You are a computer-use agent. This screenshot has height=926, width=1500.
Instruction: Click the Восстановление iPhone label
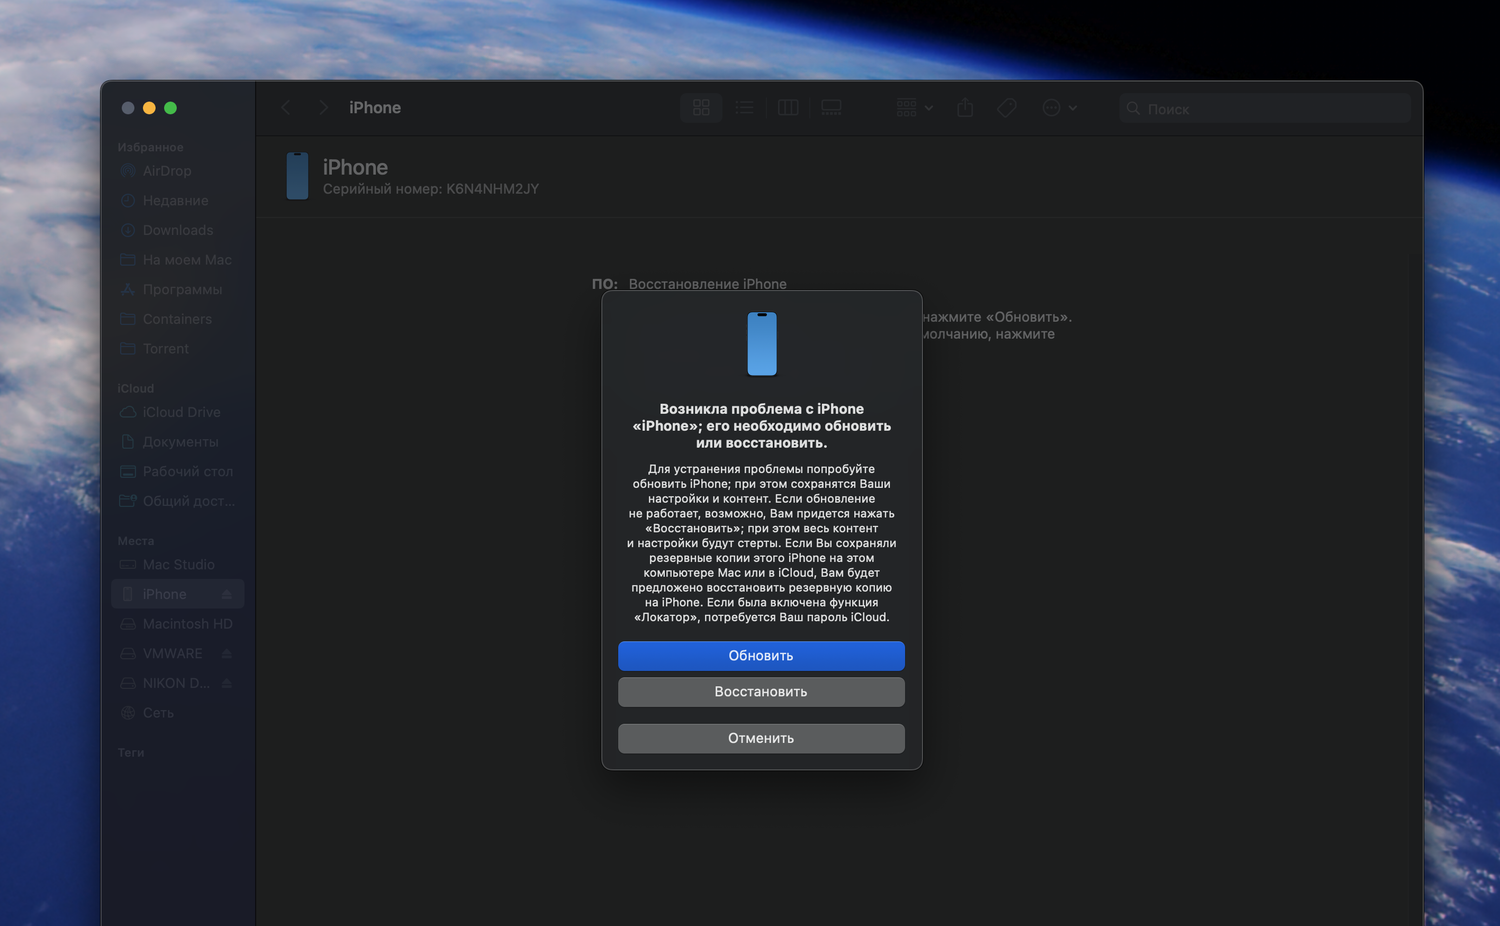tap(708, 284)
